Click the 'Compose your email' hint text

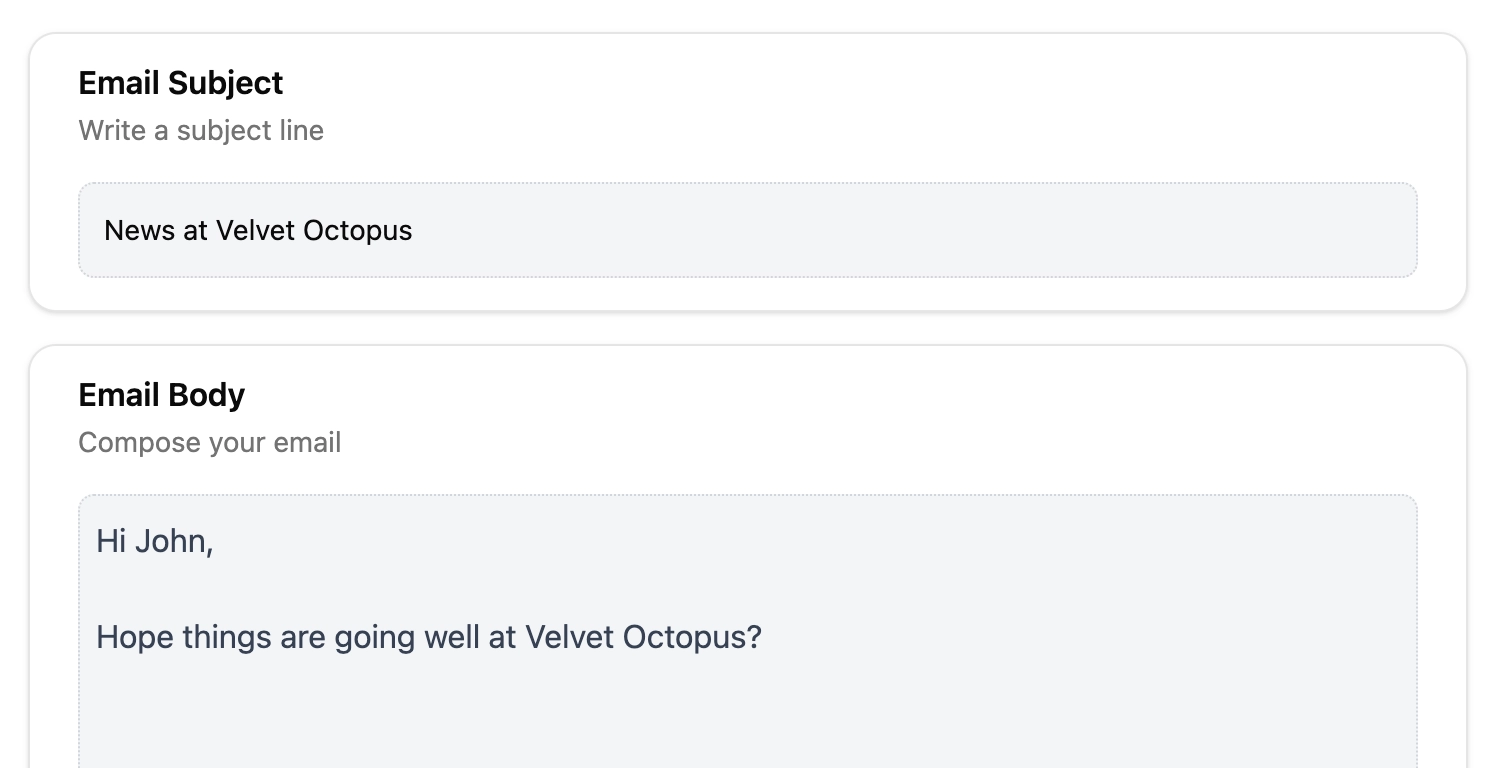pyautogui.click(x=210, y=443)
